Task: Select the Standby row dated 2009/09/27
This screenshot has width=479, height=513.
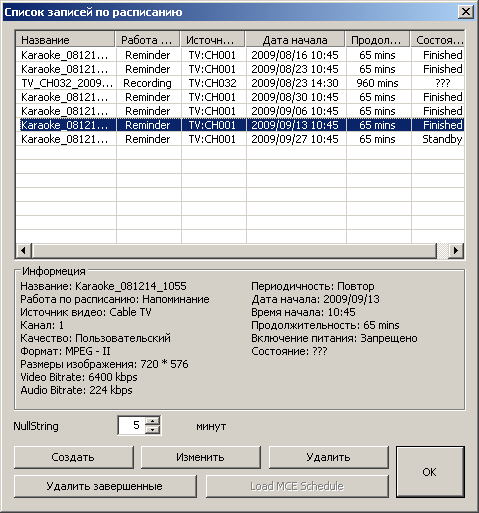Action: 240,139
